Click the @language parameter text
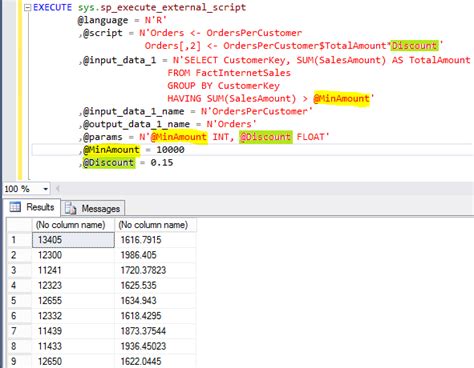 click(x=103, y=20)
